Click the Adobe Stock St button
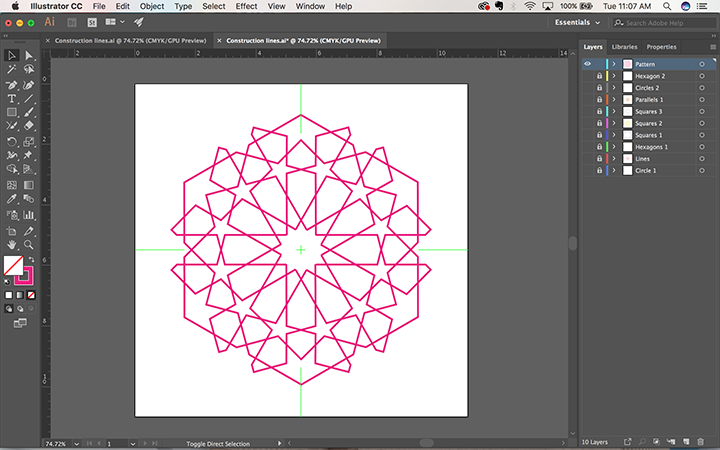Viewport: 720px width, 450px height. (92, 22)
